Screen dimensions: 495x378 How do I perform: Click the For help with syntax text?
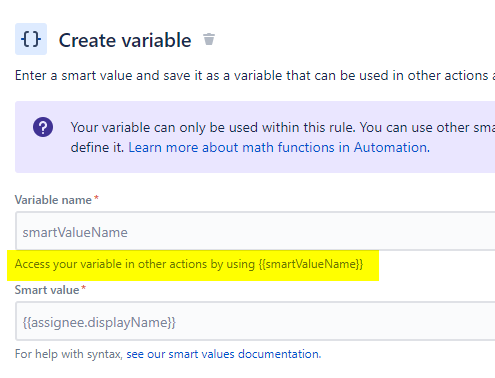pyautogui.click(x=69, y=354)
